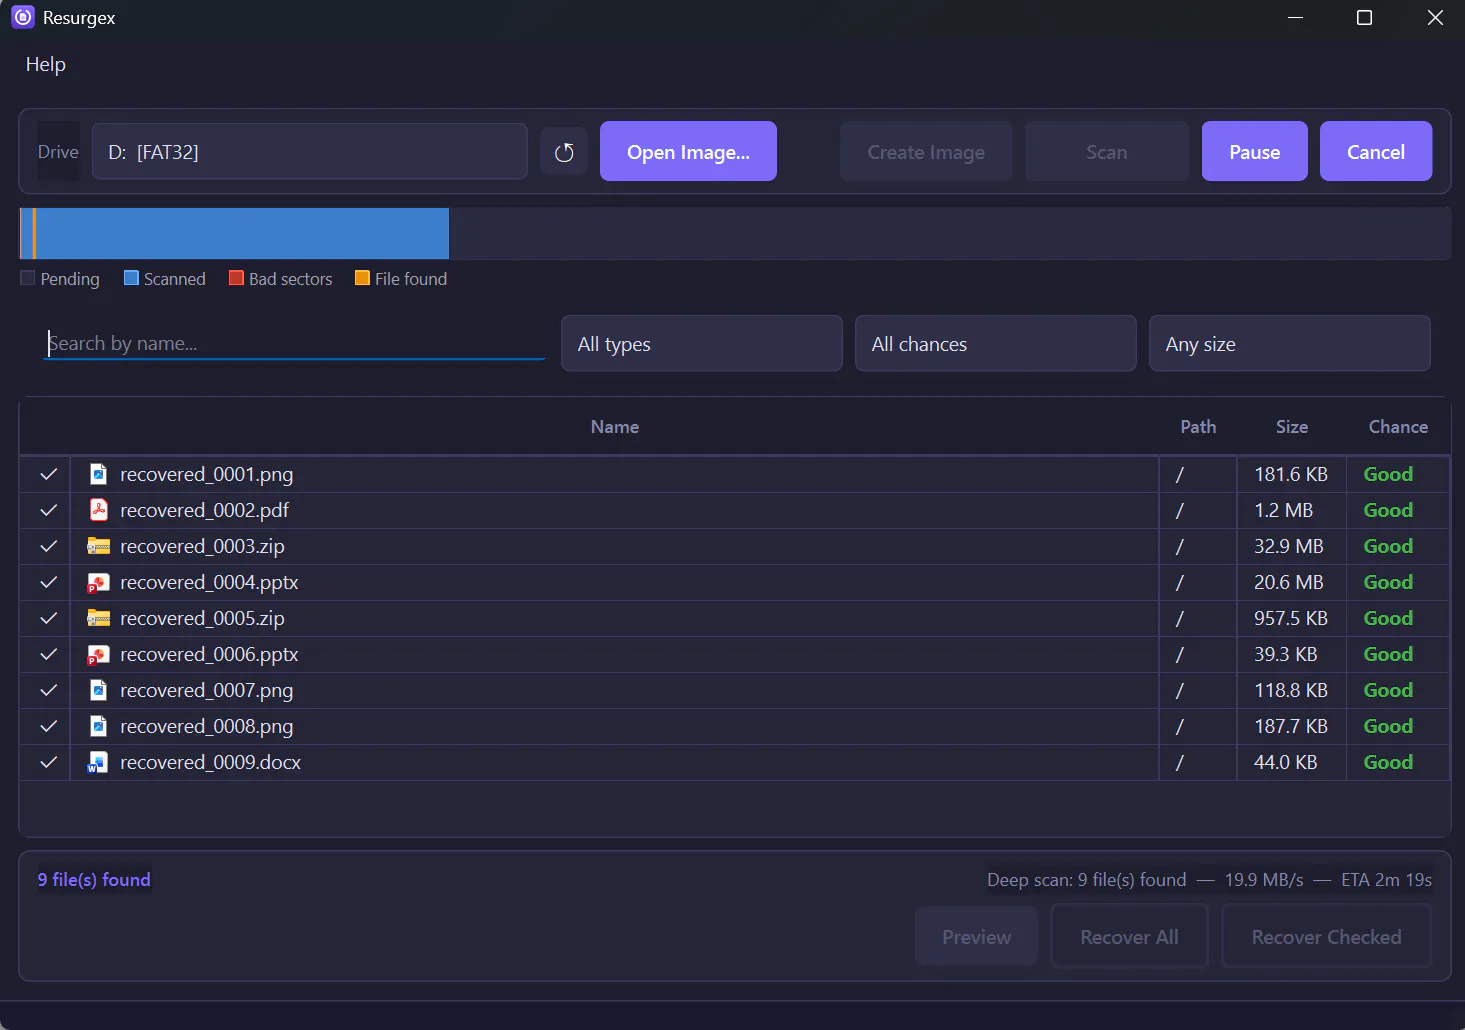Click the ZIP folder icon of recovered_0003.zip

98,546
